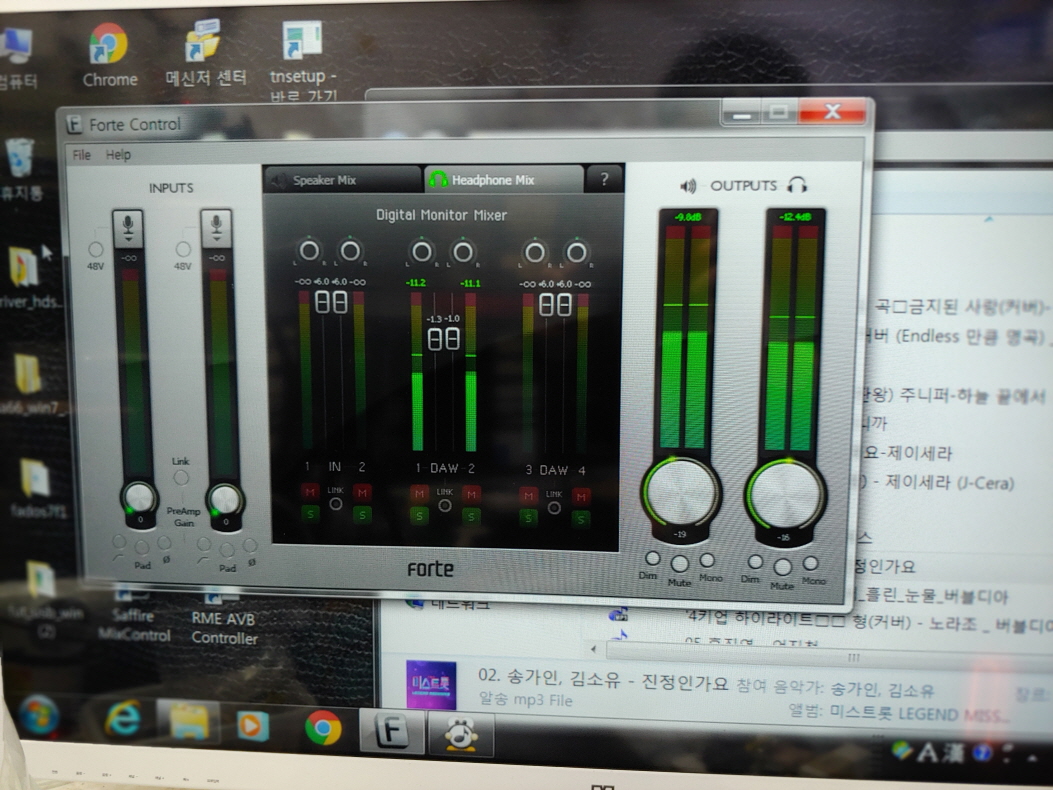
Task: Enable 48V phantom power on Input 2
Action: pos(183,249)
